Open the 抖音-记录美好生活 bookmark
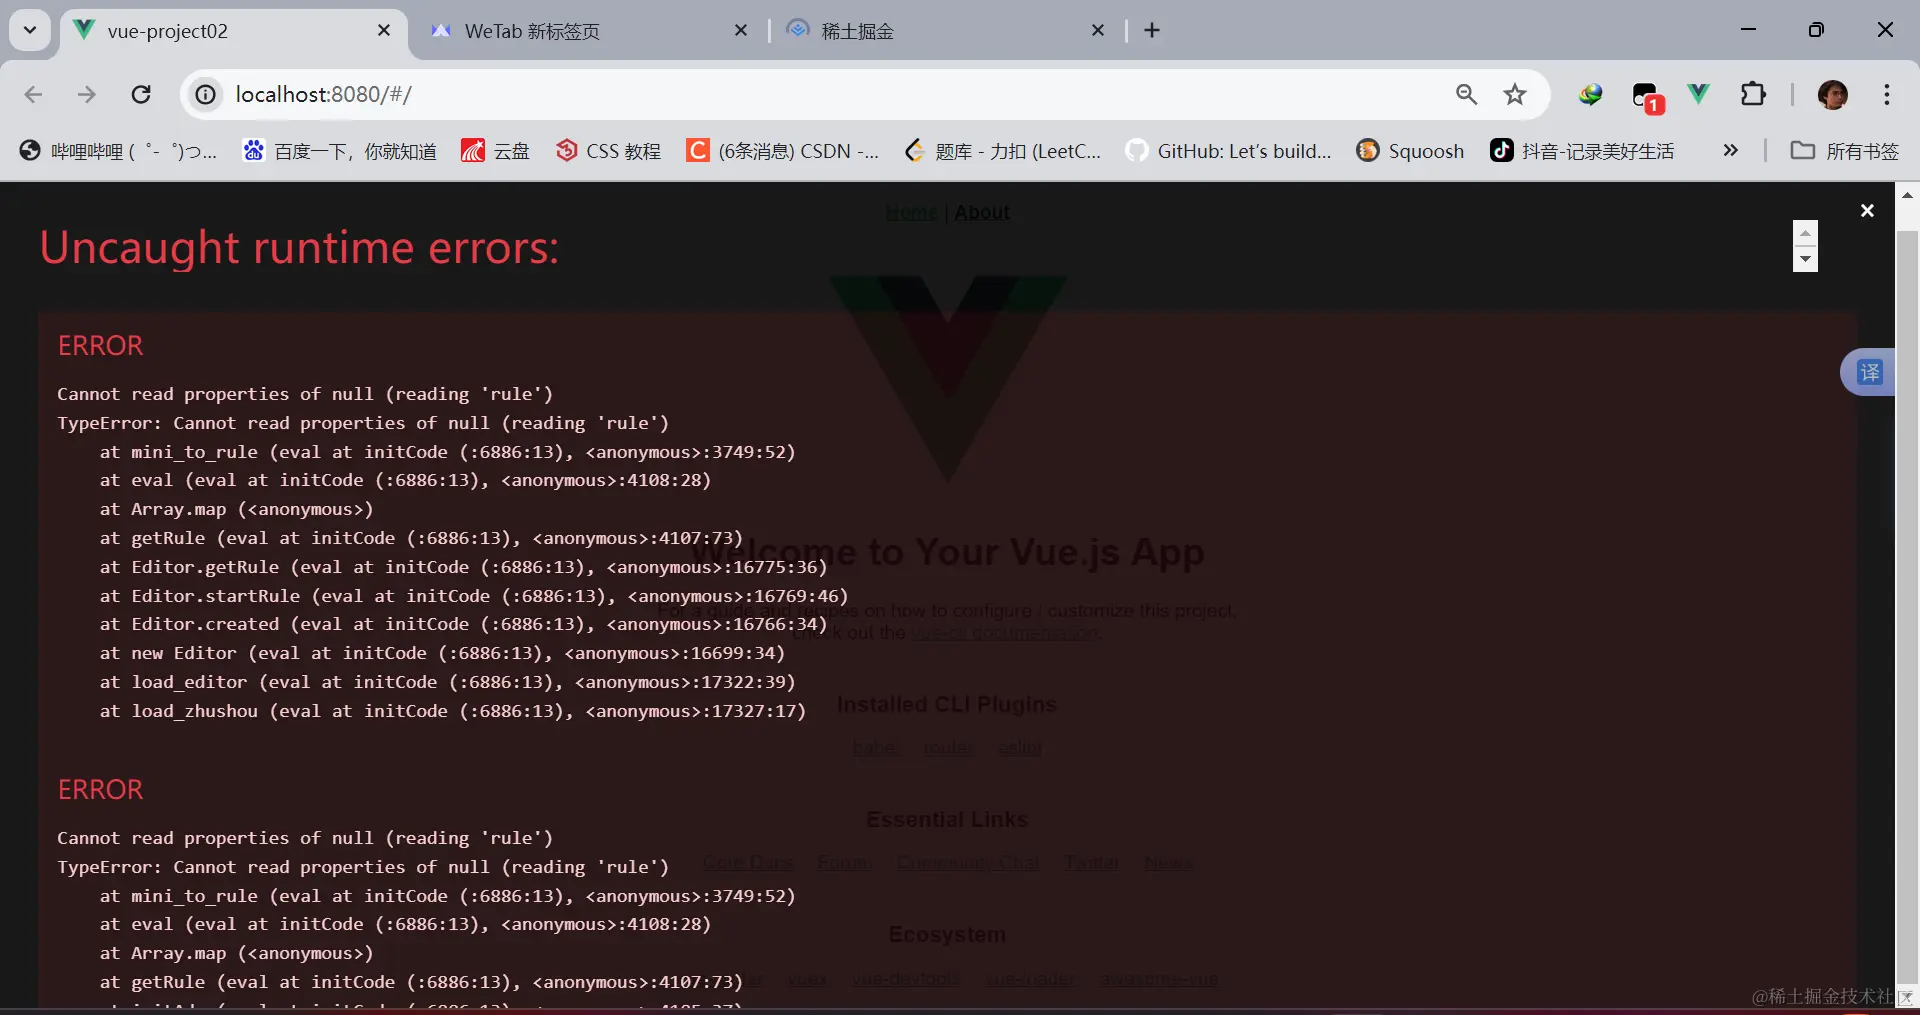This screenshot has width=1920, height=1015. coord(1582,151)
